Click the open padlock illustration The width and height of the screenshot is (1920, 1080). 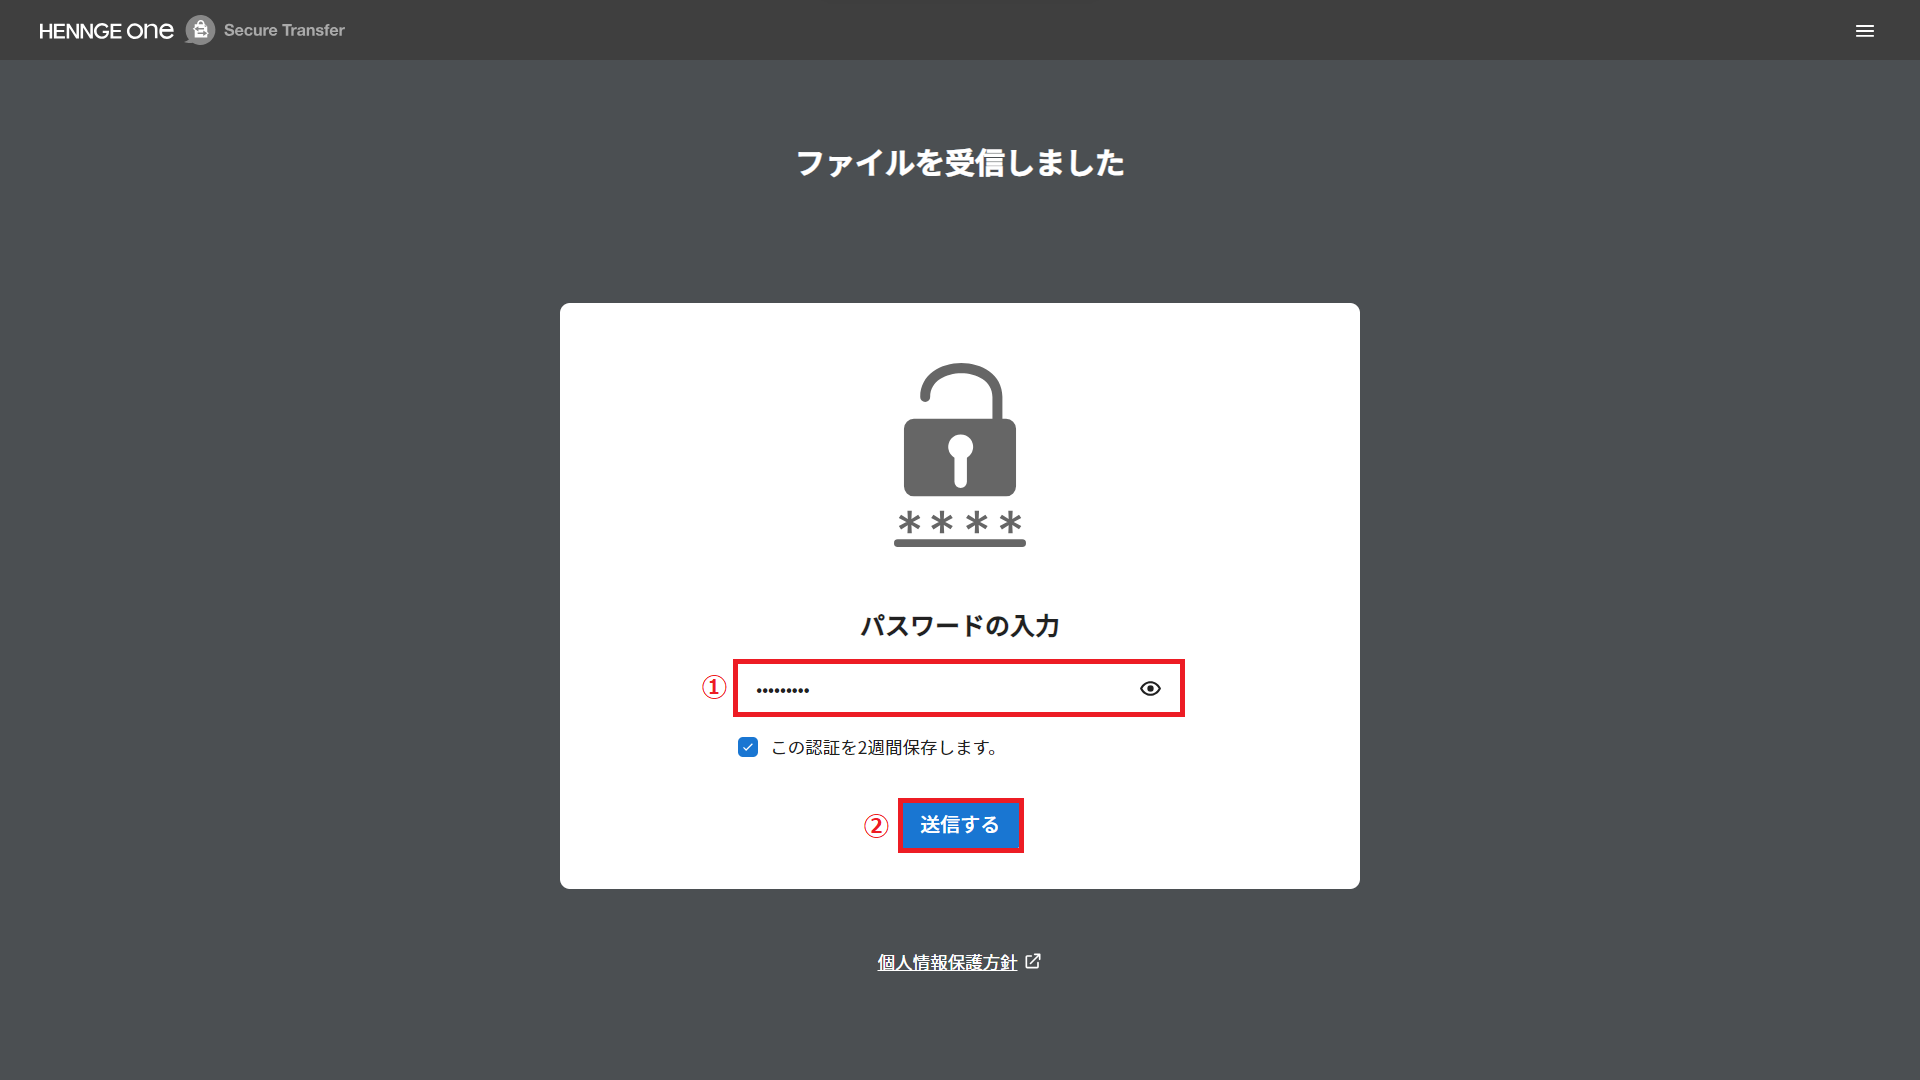(960, 429)
